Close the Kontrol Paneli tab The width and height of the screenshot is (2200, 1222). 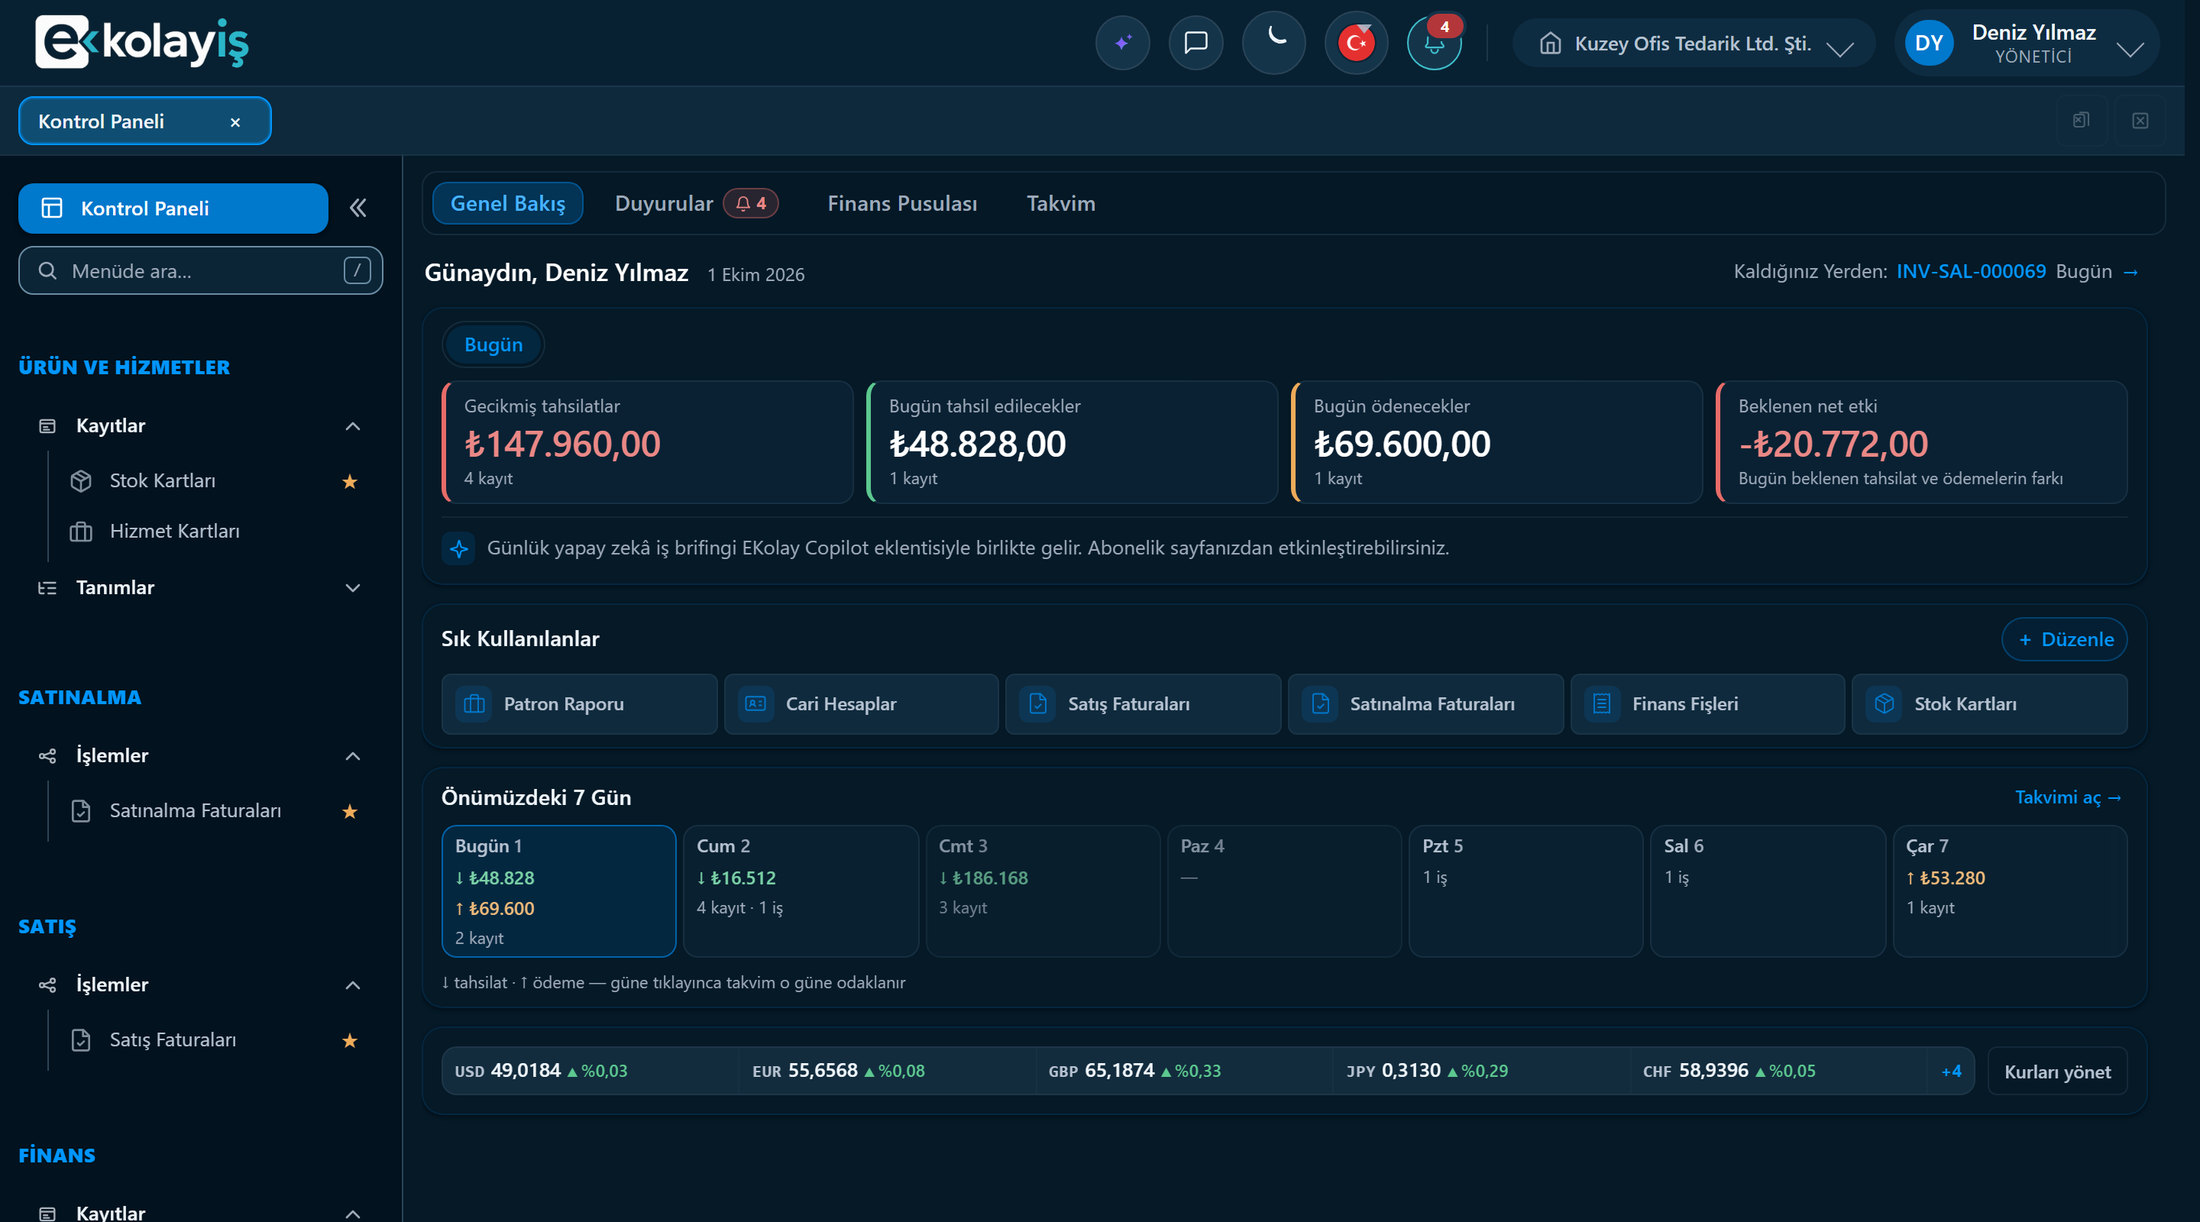(x=235, y=122)
